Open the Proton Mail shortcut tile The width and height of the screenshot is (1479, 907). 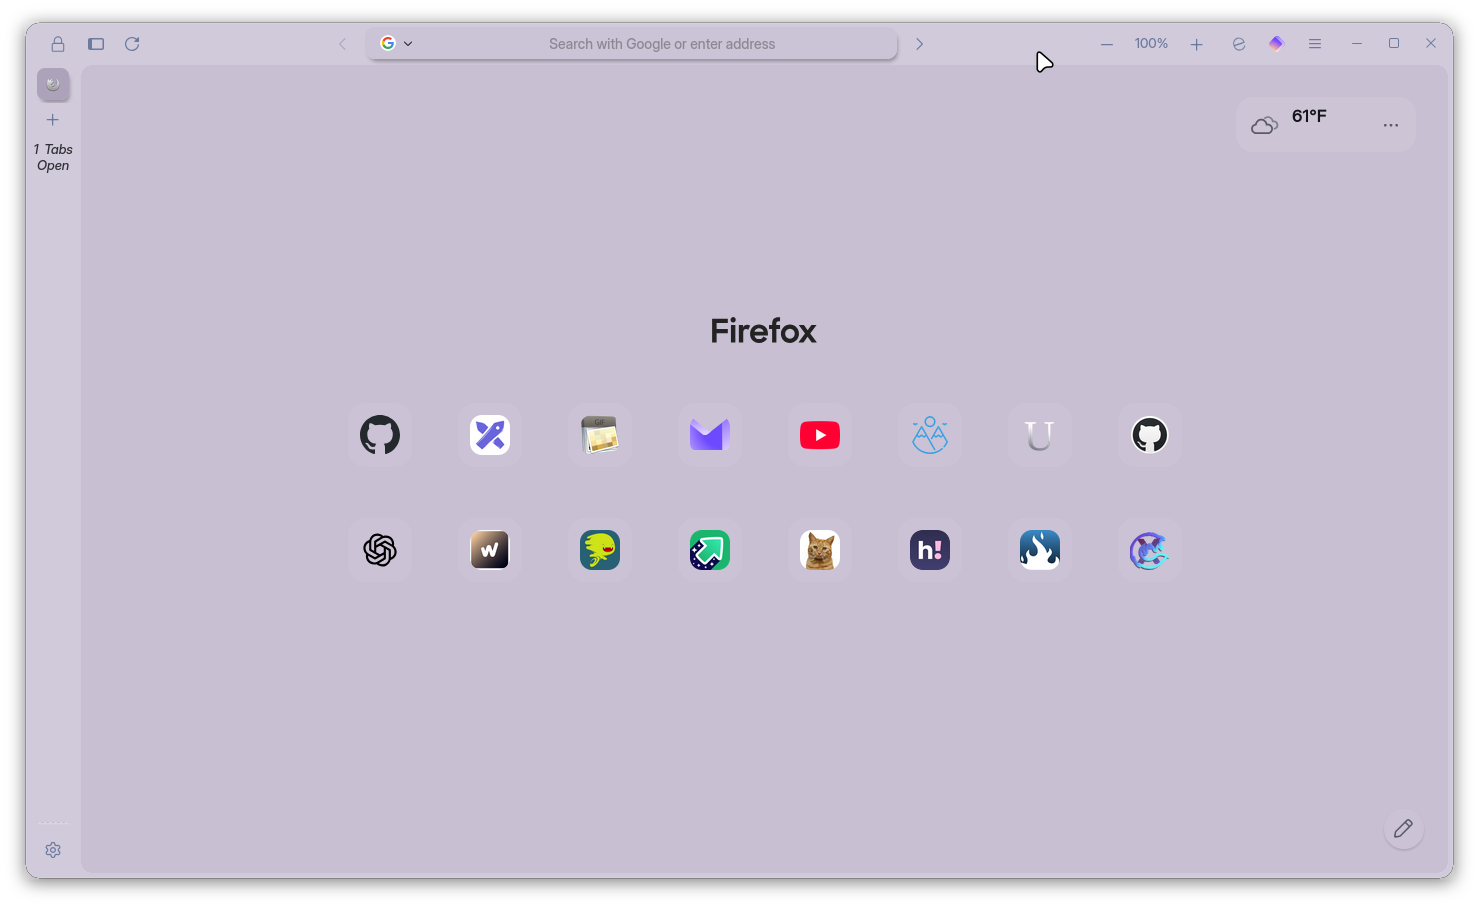click(709, 435)
